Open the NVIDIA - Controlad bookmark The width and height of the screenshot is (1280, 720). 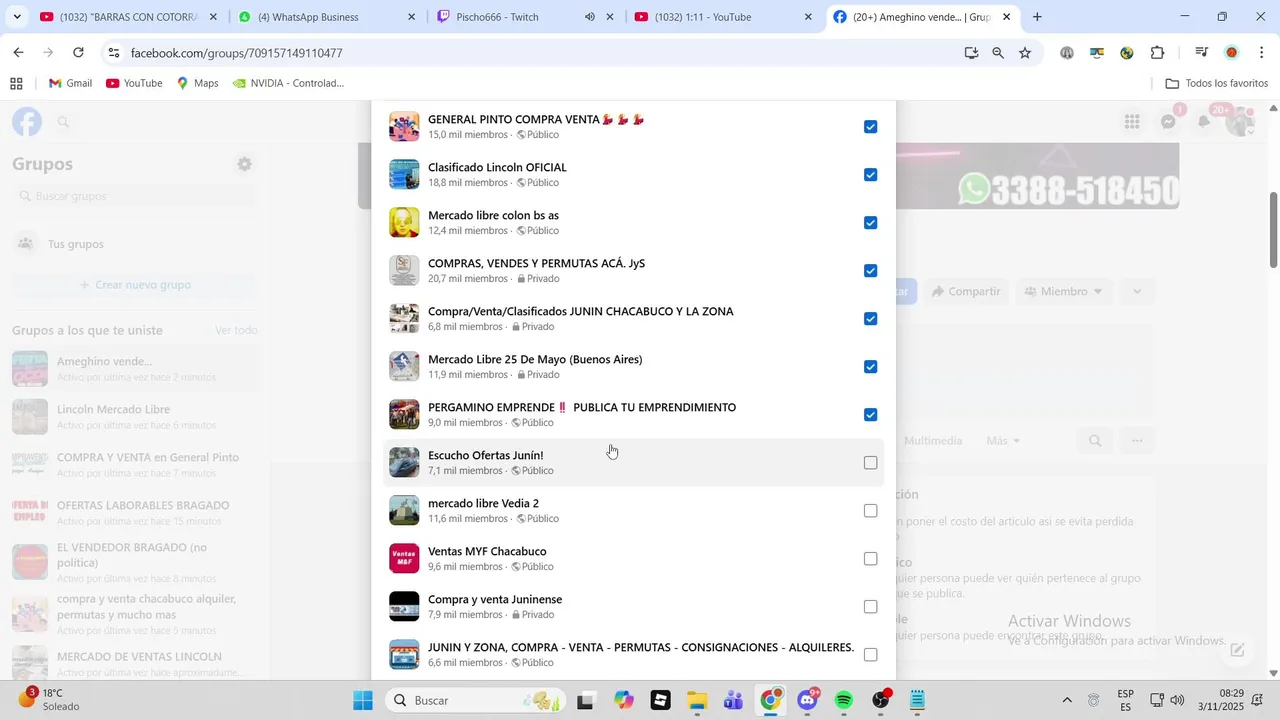click(288, 83)
